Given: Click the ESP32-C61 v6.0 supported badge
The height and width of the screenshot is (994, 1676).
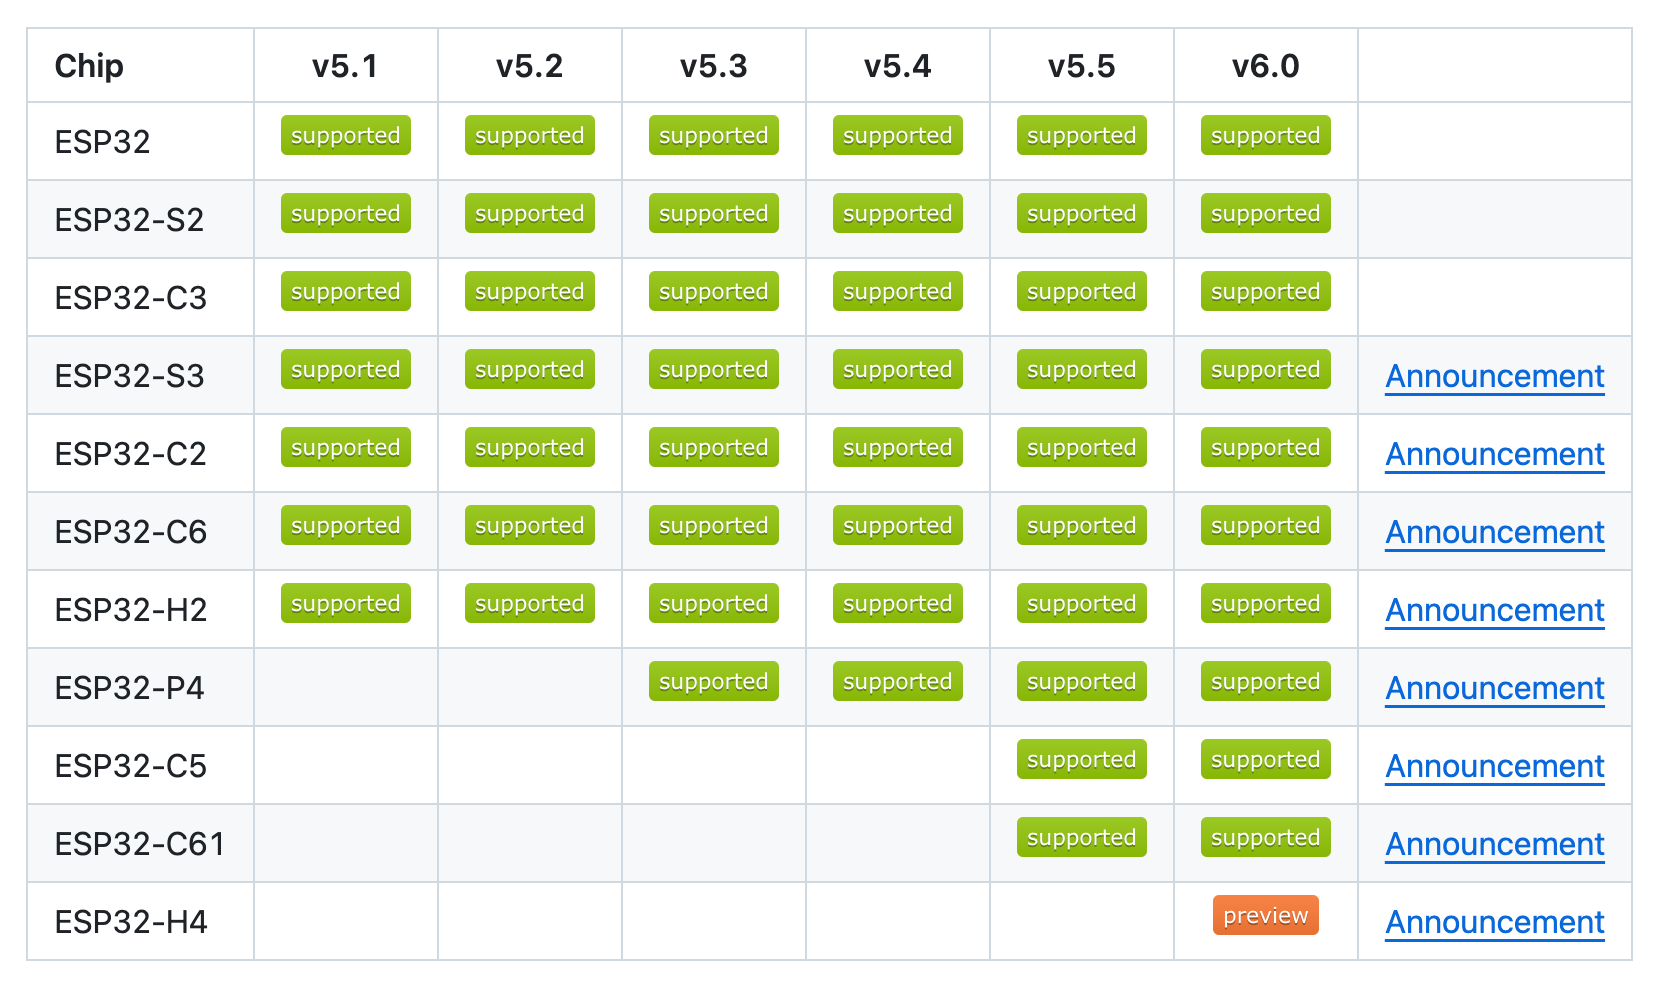Looking at the screenshot, I should tap(1265, 837).
